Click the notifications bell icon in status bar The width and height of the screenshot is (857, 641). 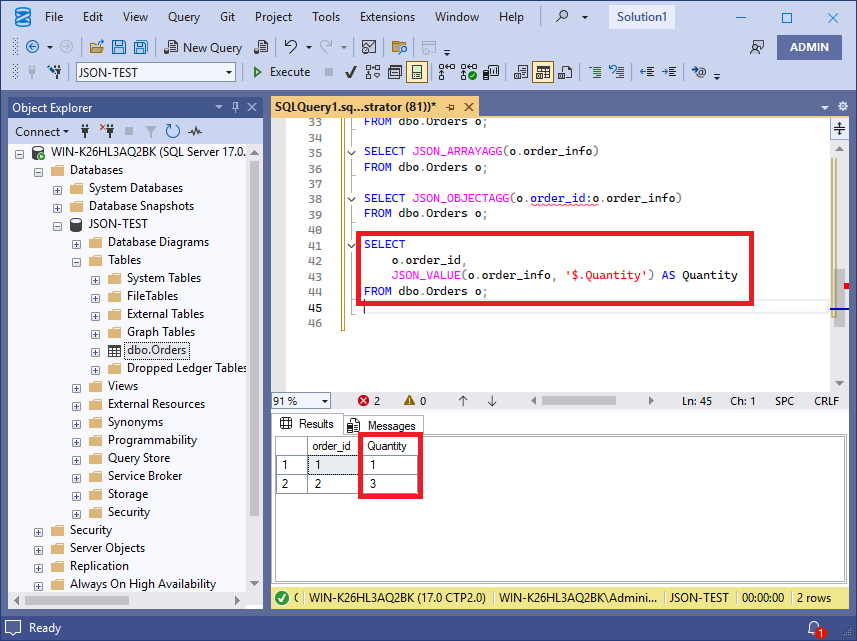[814, 628]
